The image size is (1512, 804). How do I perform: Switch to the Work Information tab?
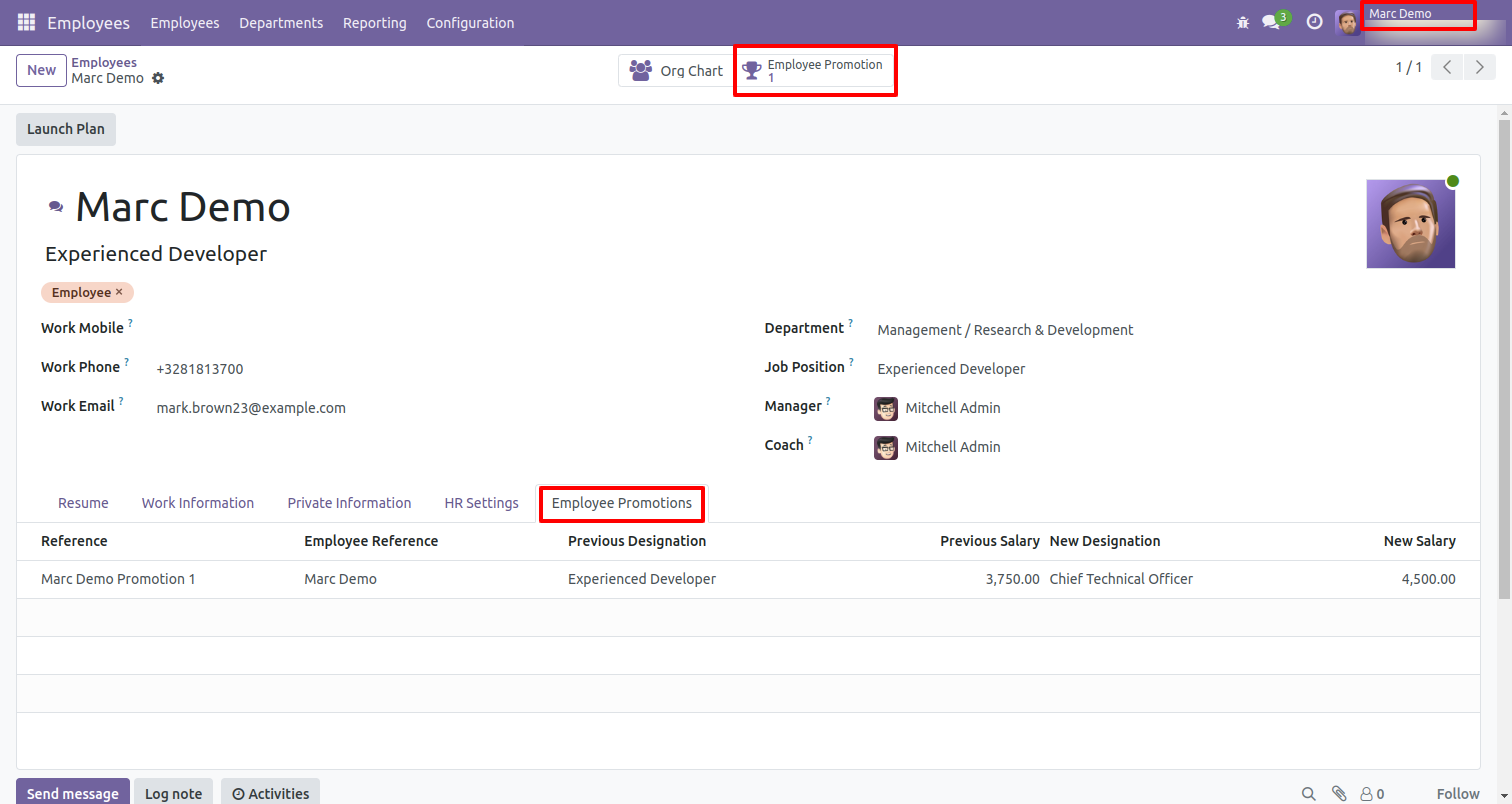coord(198,503)
